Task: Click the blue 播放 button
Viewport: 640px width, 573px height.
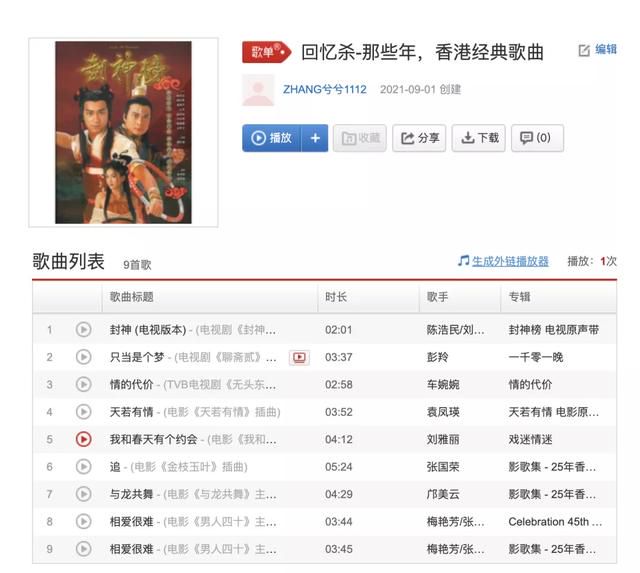Action: click(x=272, y=138)
